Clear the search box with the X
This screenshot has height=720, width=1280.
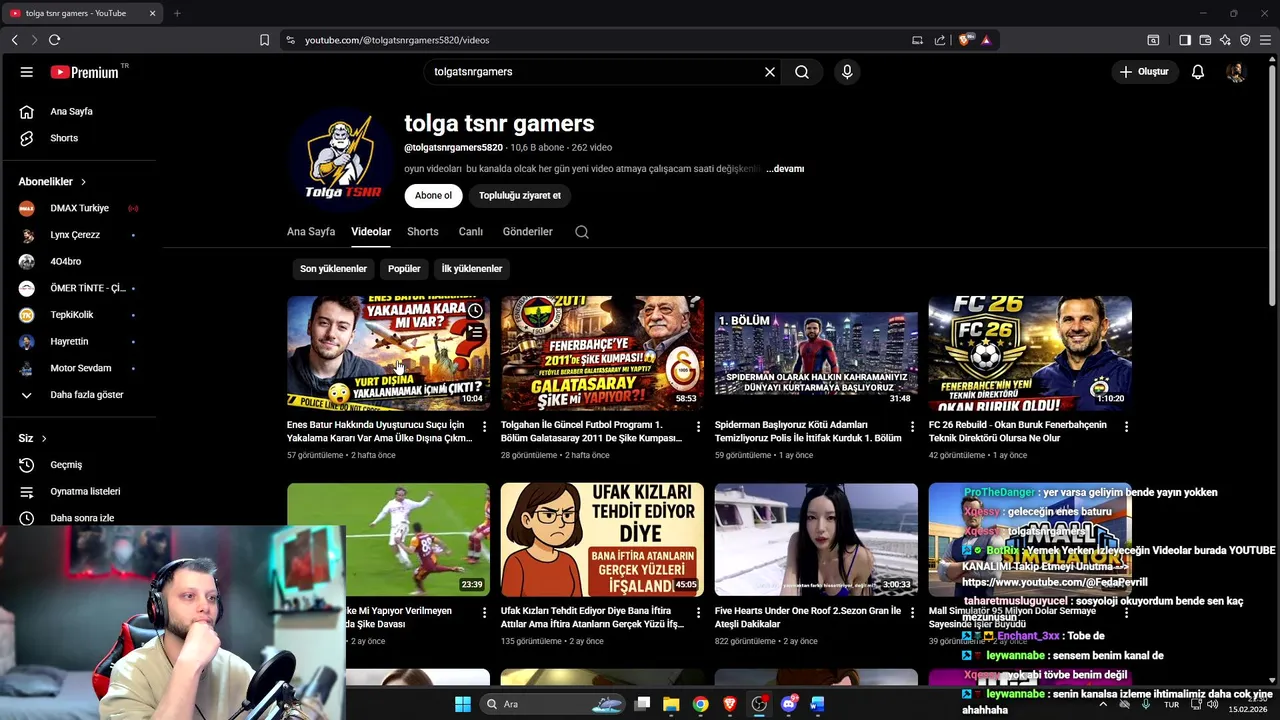770,72
